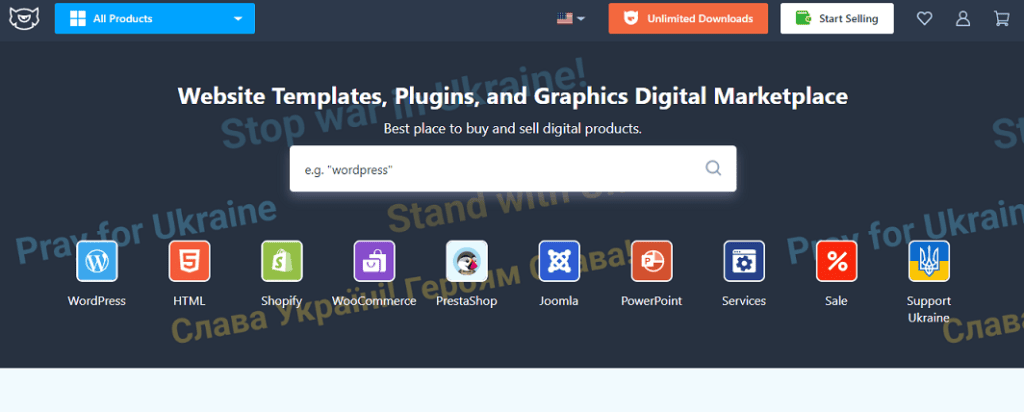Click the Website Templates marketplace heading
This screenshot has width=1024, height=412.
coord(513,96)
